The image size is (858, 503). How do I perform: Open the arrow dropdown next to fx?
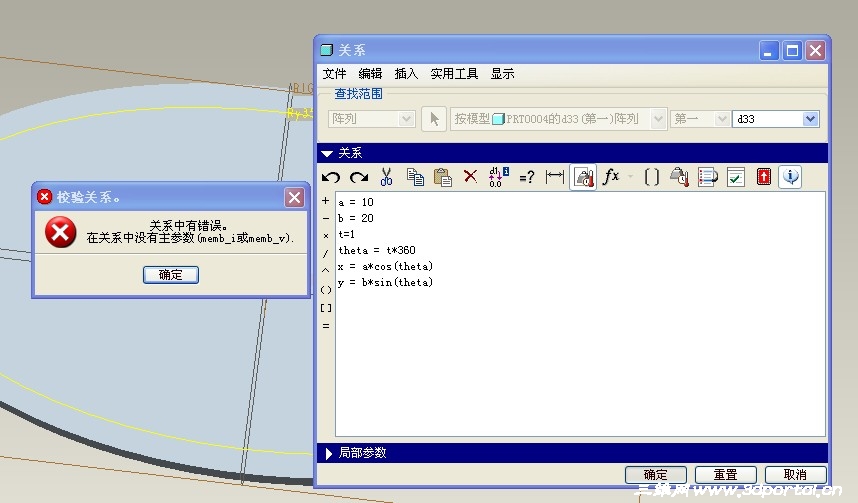click(630, 177)
